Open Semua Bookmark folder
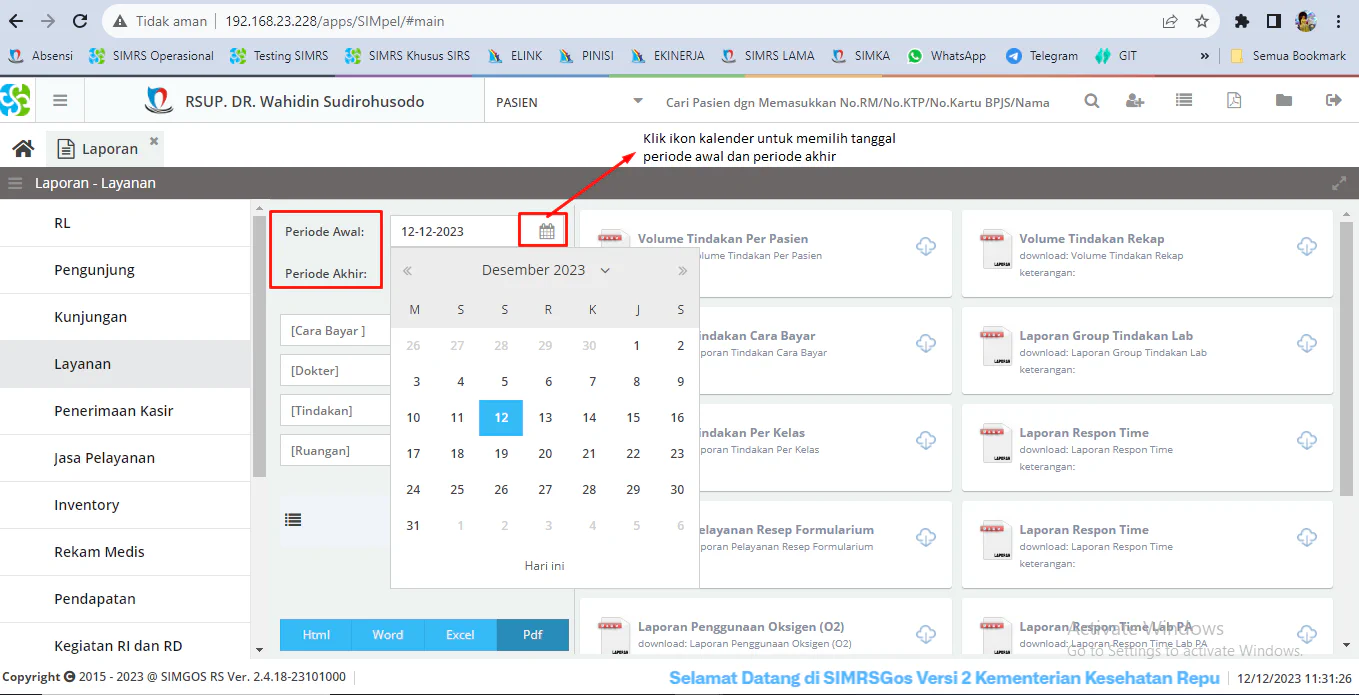 tap(1288, 56)
